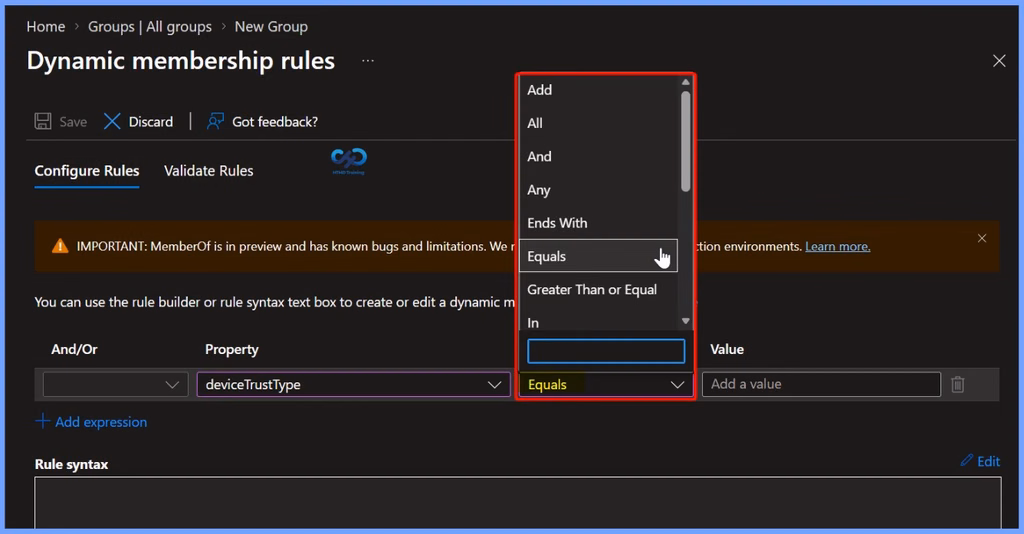Select Greater Than or Equal operator
The width and height of the screenshot is (1024, 534).
coord(598,290)
